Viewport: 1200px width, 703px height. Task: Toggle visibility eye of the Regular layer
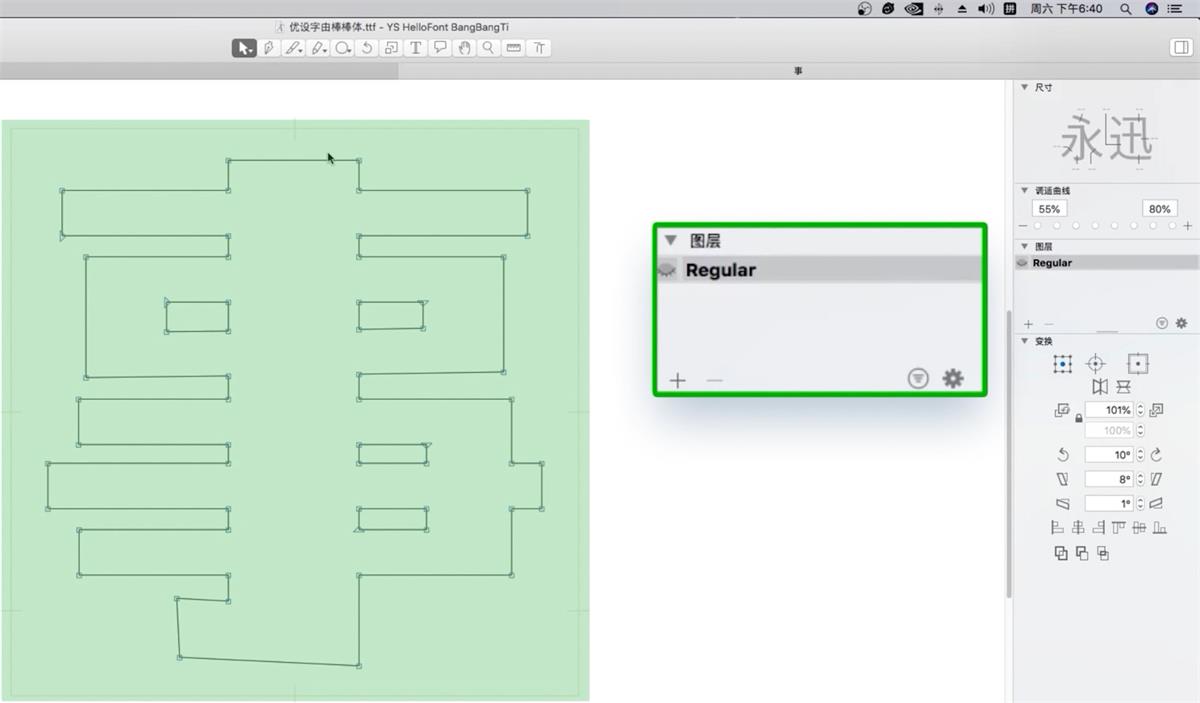click(x=1021, y=263)
